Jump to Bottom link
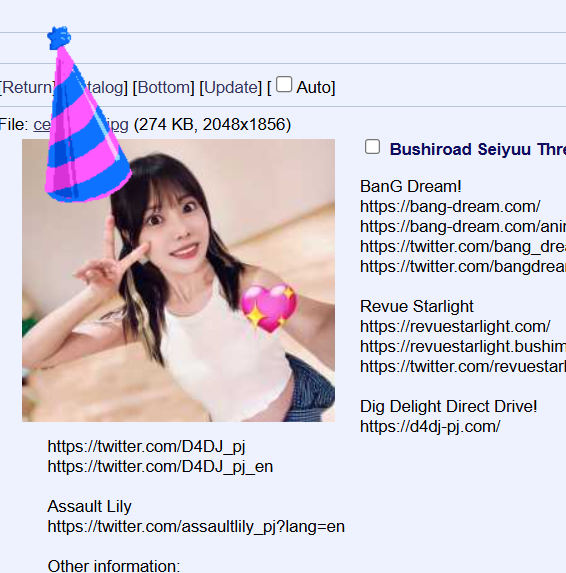Viewport: 566px width, 573px height. pos(163,88)
